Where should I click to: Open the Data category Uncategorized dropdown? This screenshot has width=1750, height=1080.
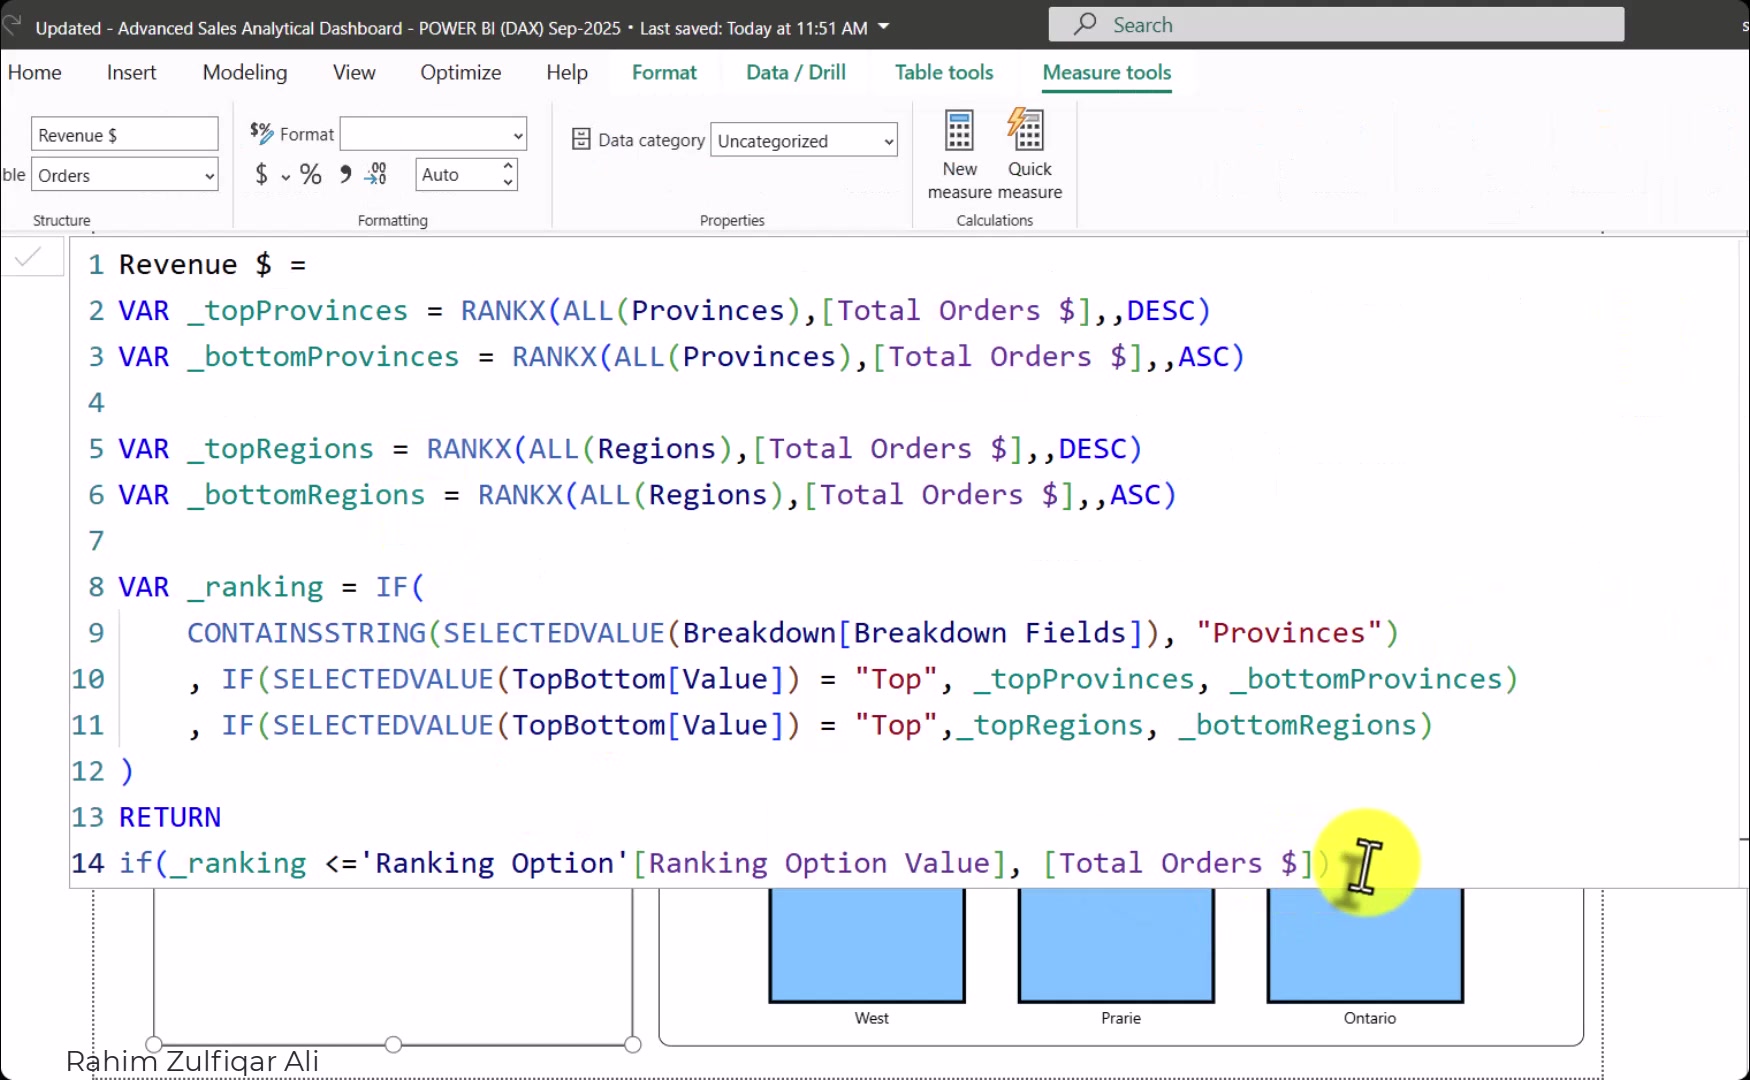coord(804,140)
